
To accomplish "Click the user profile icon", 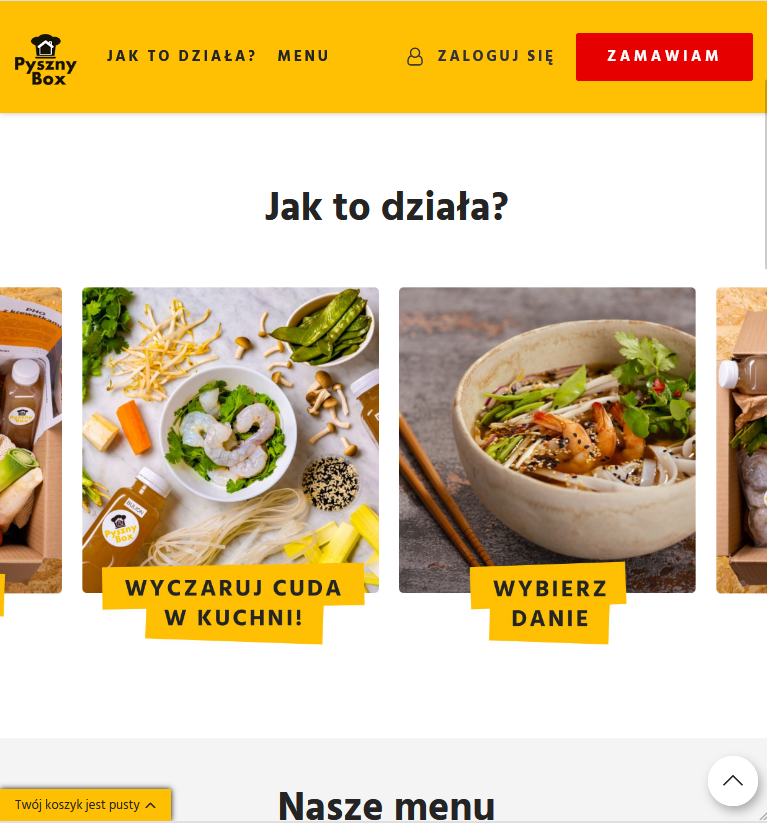I will [x=415, y=56].
